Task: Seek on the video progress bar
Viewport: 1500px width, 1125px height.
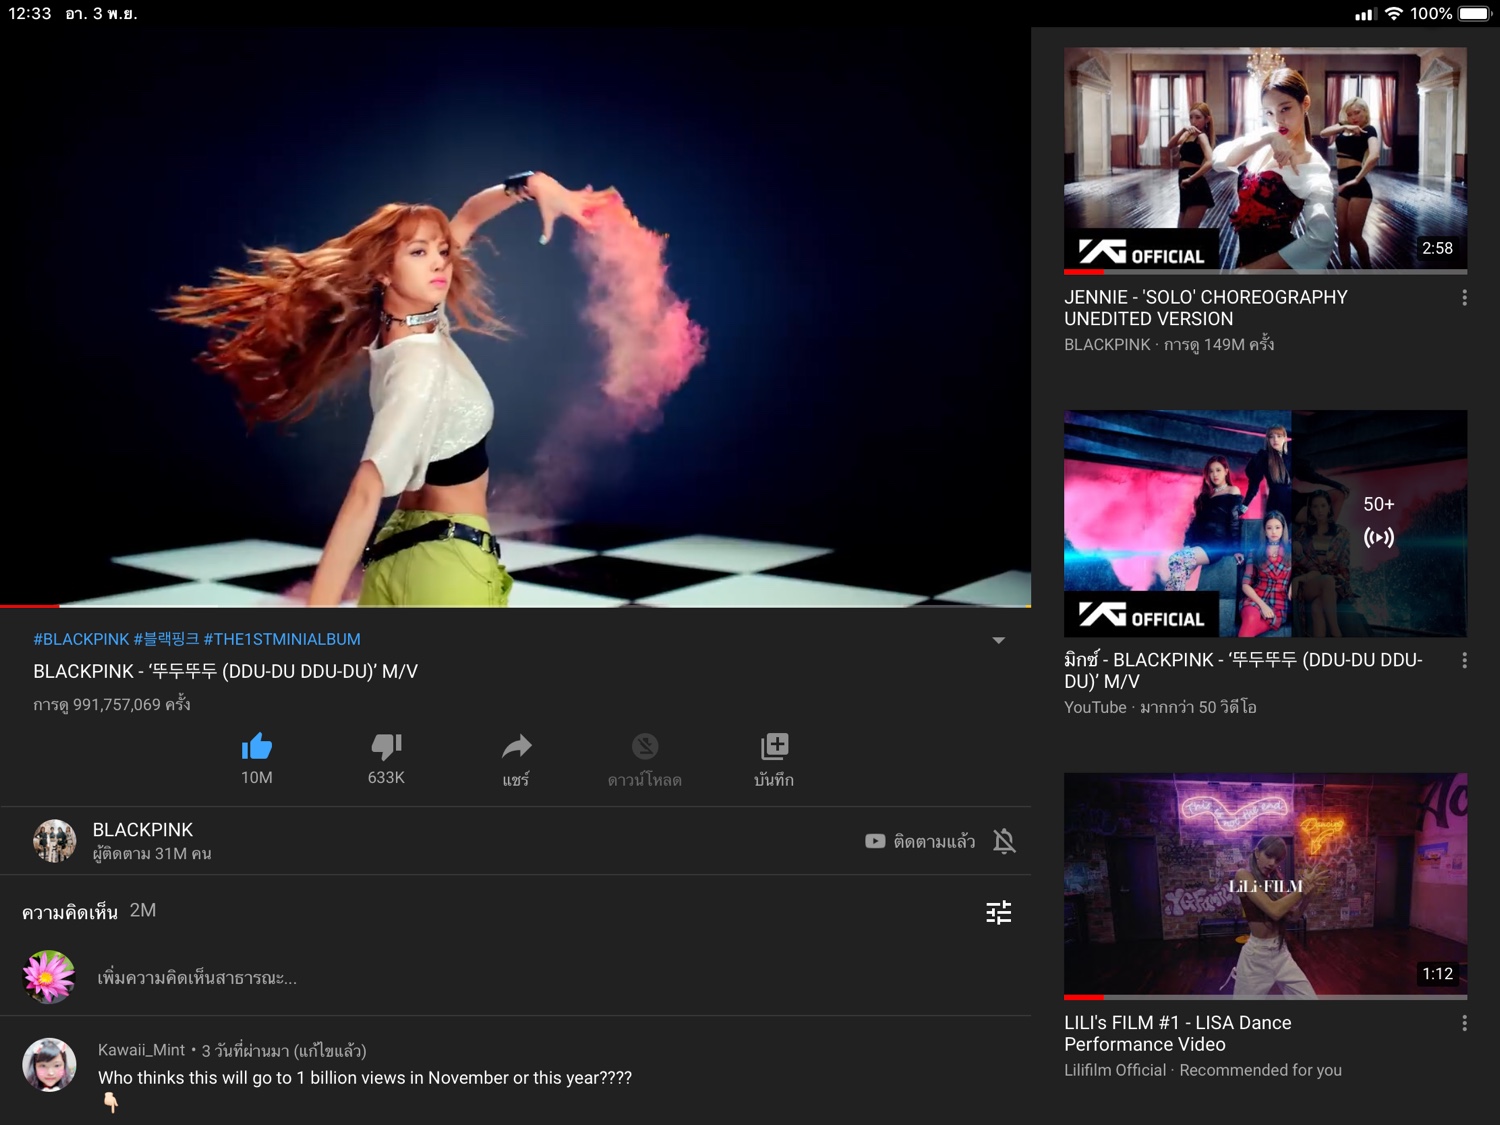Action: [x=515, y=606]
